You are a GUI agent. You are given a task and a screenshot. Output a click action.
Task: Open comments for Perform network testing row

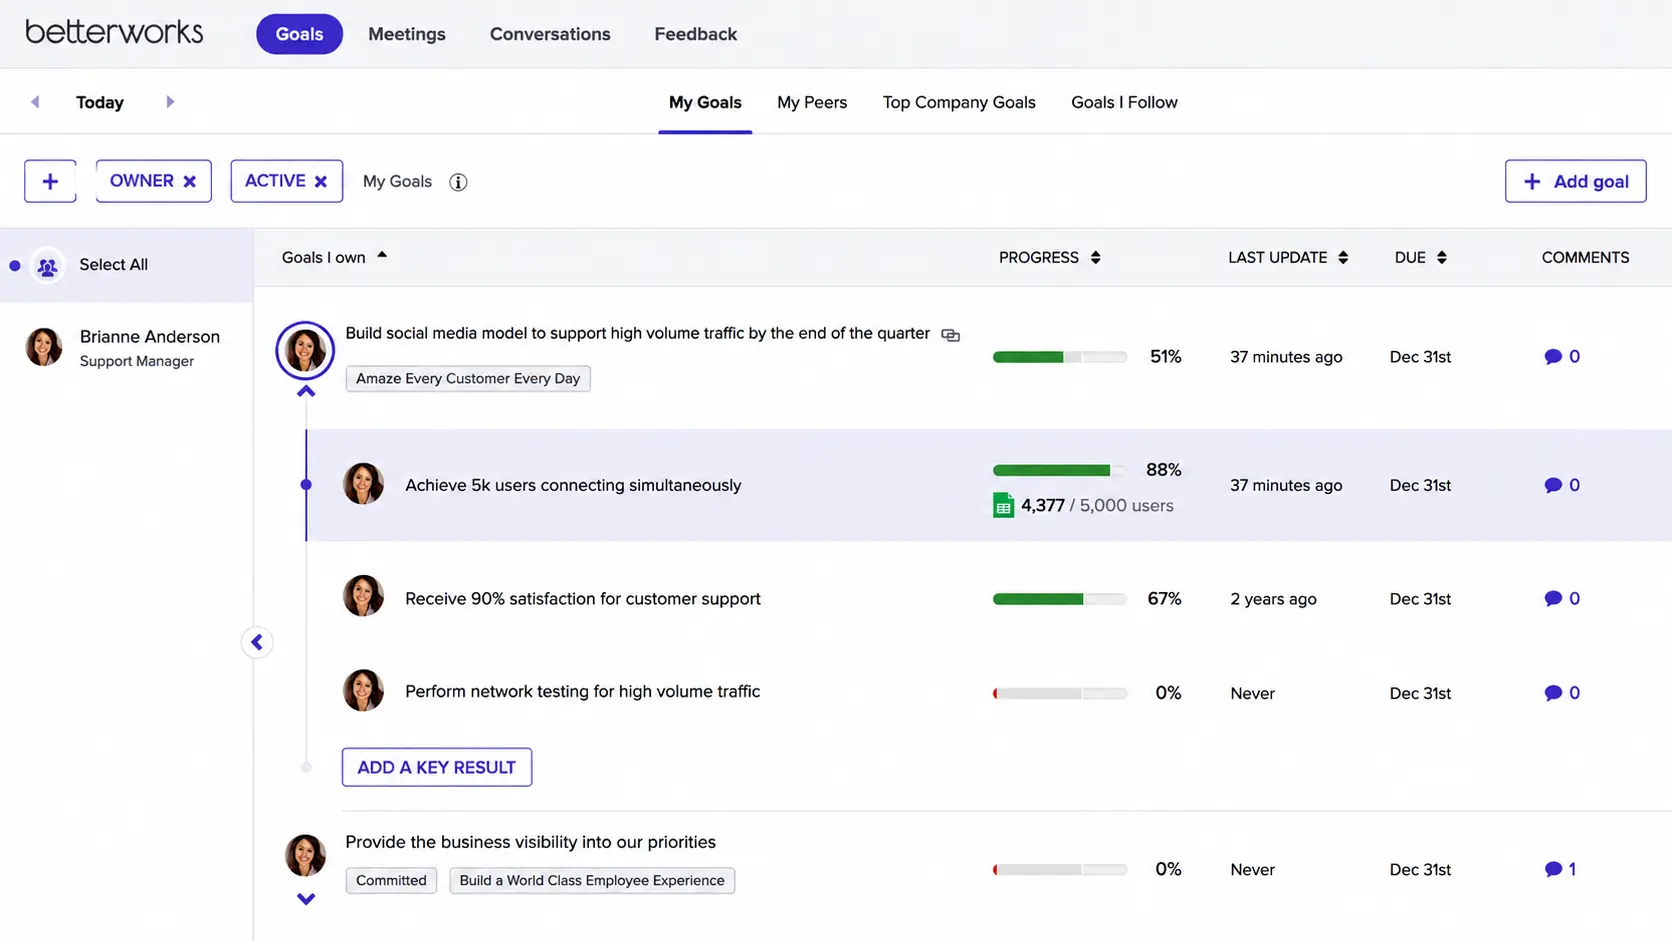pos(1561,693)
